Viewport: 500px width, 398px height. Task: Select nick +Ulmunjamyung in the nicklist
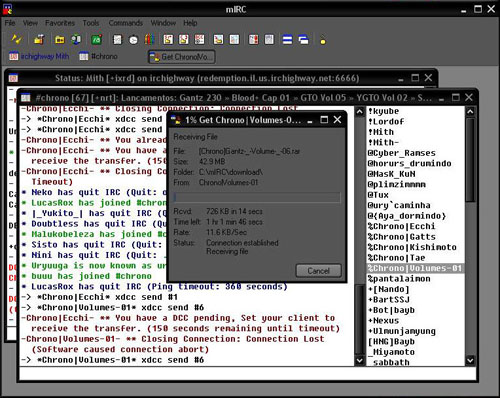pyautogui.click(x=402, y=331)
